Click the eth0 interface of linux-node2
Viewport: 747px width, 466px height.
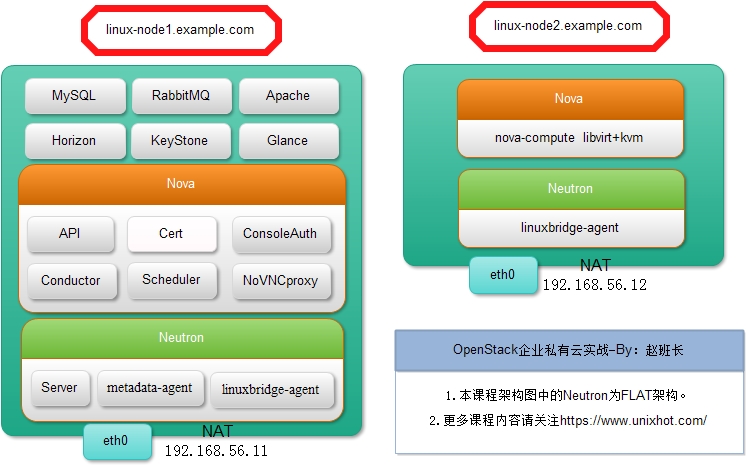(503, 275)
